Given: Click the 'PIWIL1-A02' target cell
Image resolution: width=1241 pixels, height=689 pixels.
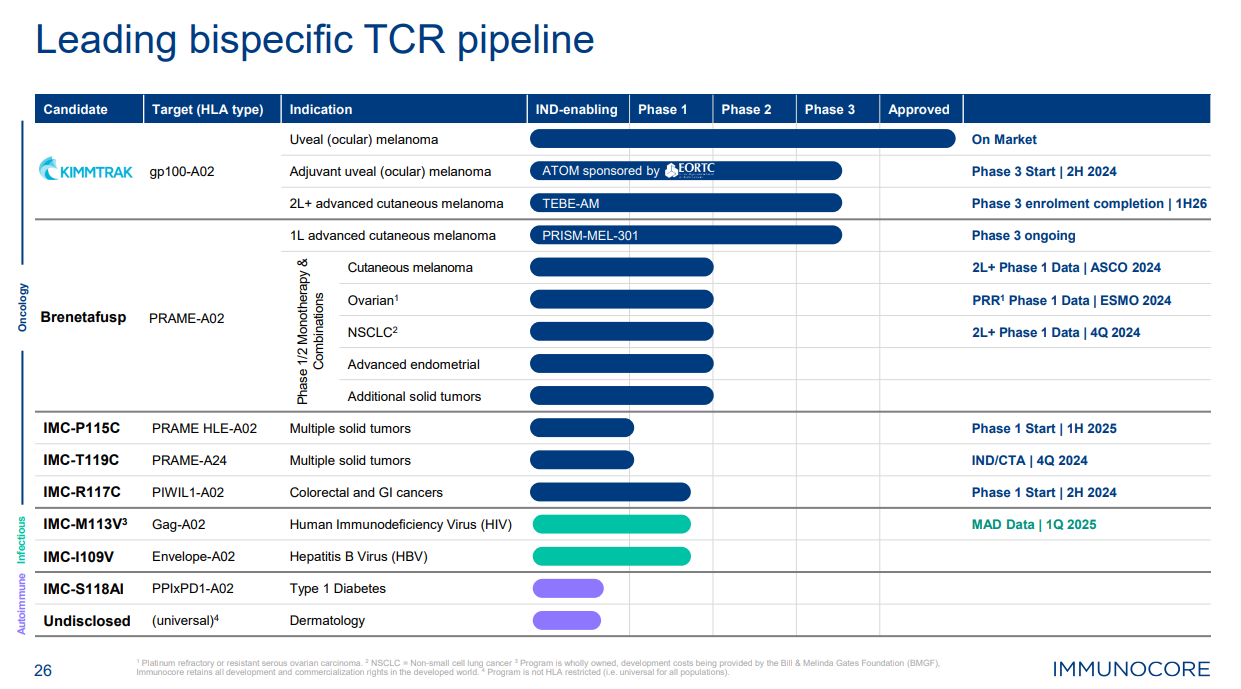Looking at the screenshot, I should tap(188, 492).
